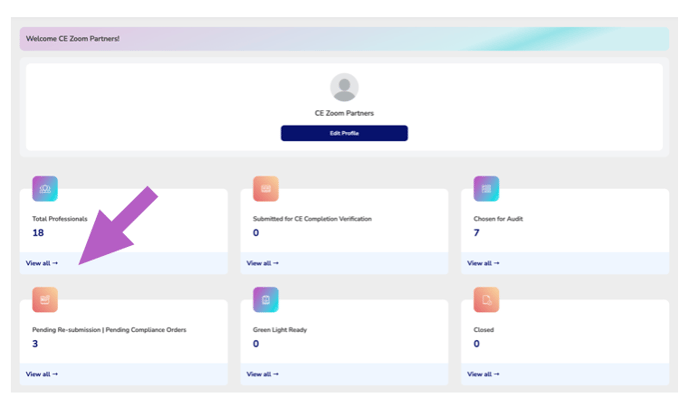688x407 pixels.
Task: Click the Welcome CE Zoom Partners banner text
Action: point(72,39)
